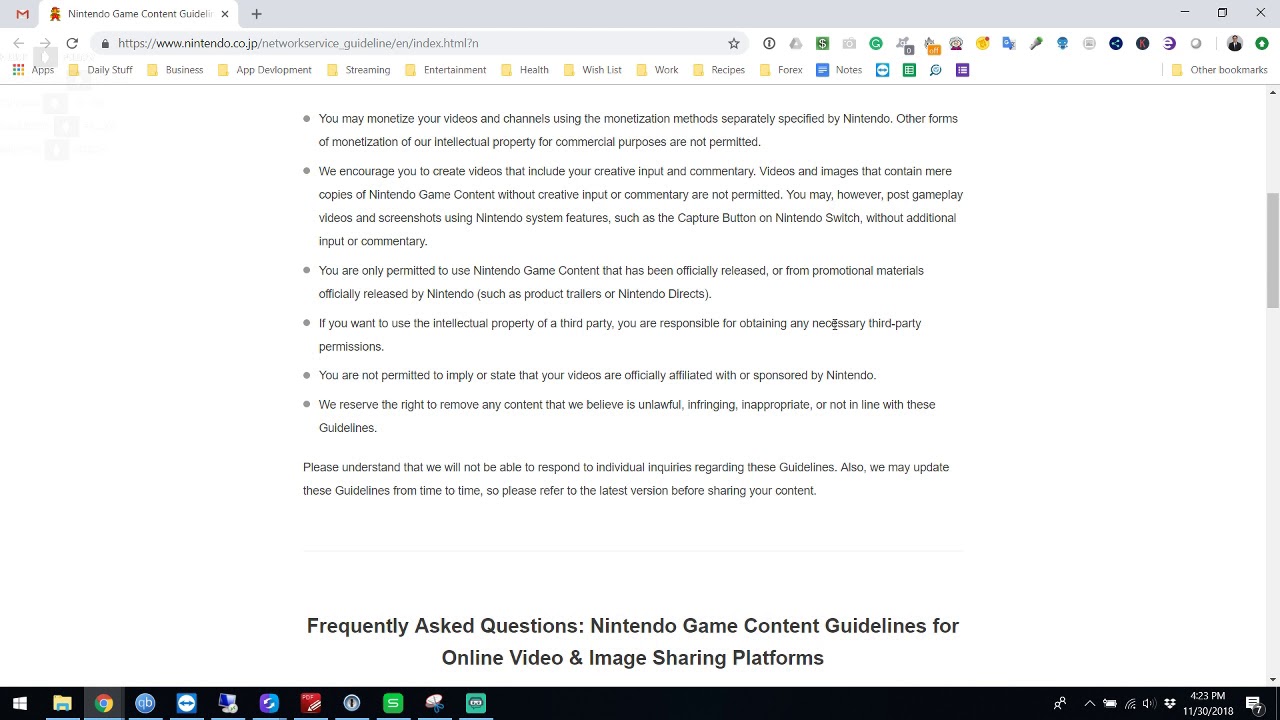
Task: Open the 1Password extension in the toolbar
Action: [769, 43]
